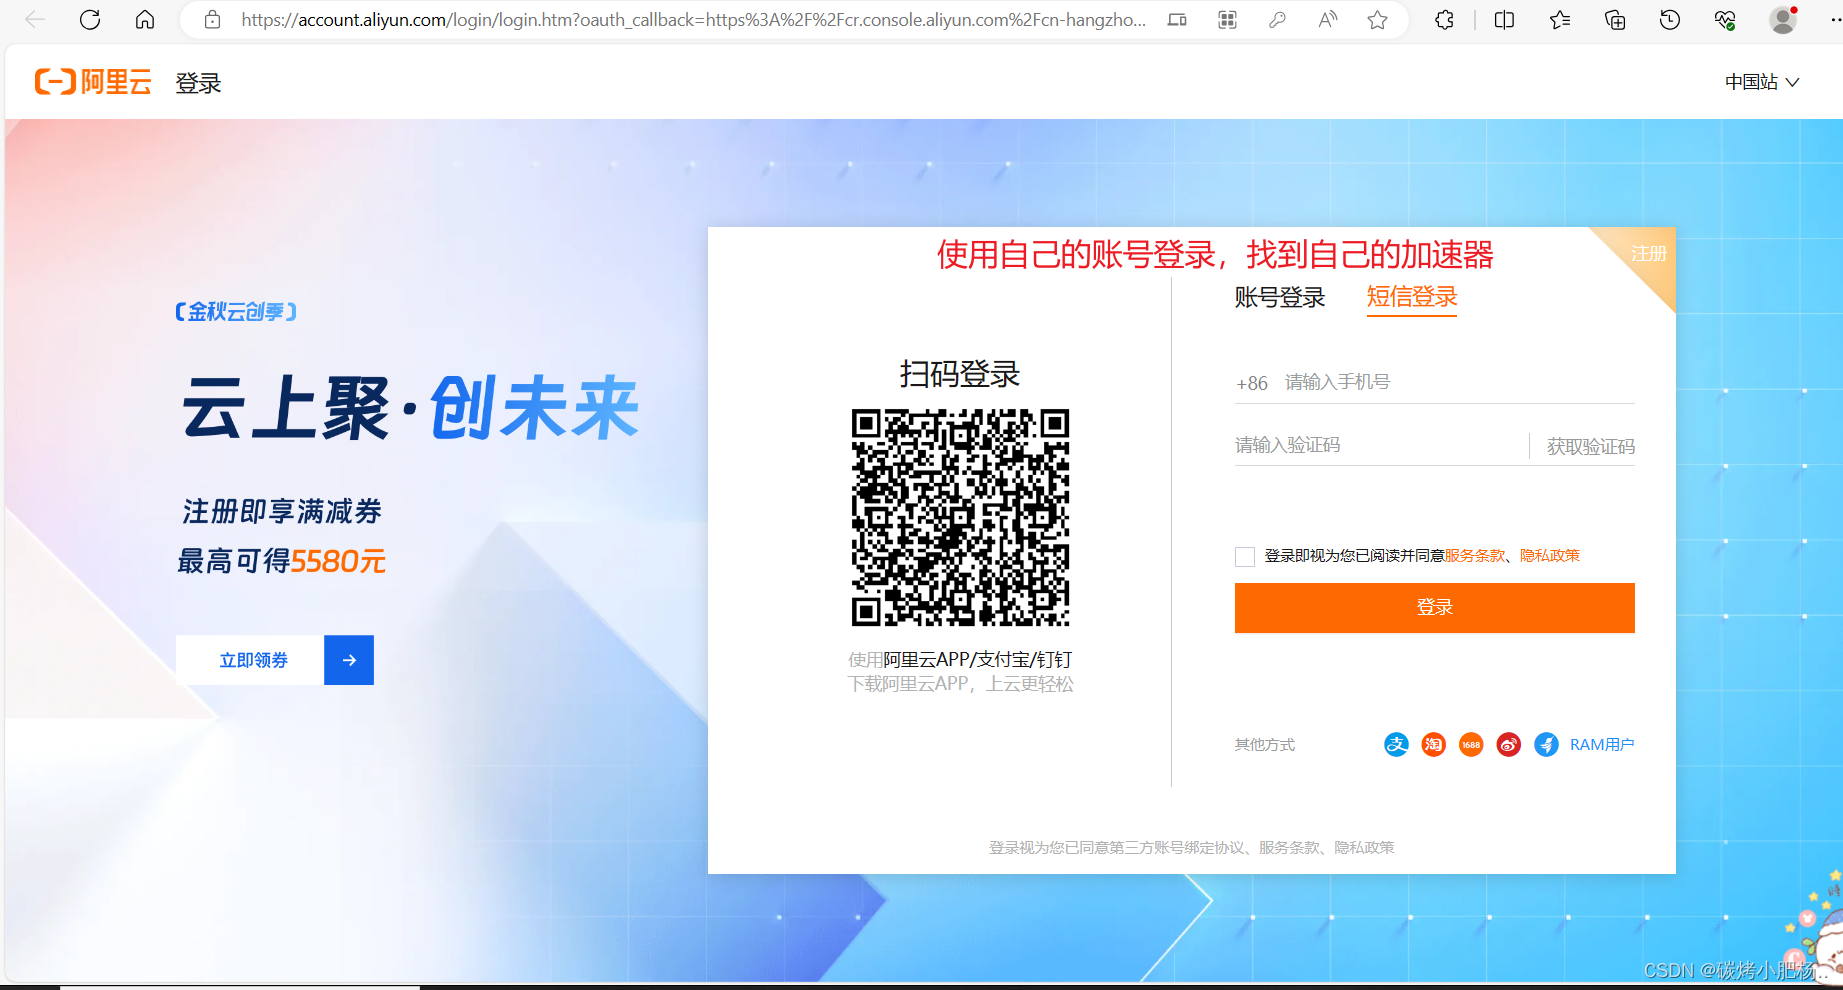Open footer 隐私政策 link
Viewport: 1843px width, 990px height.
click(x=1364, y=848)
